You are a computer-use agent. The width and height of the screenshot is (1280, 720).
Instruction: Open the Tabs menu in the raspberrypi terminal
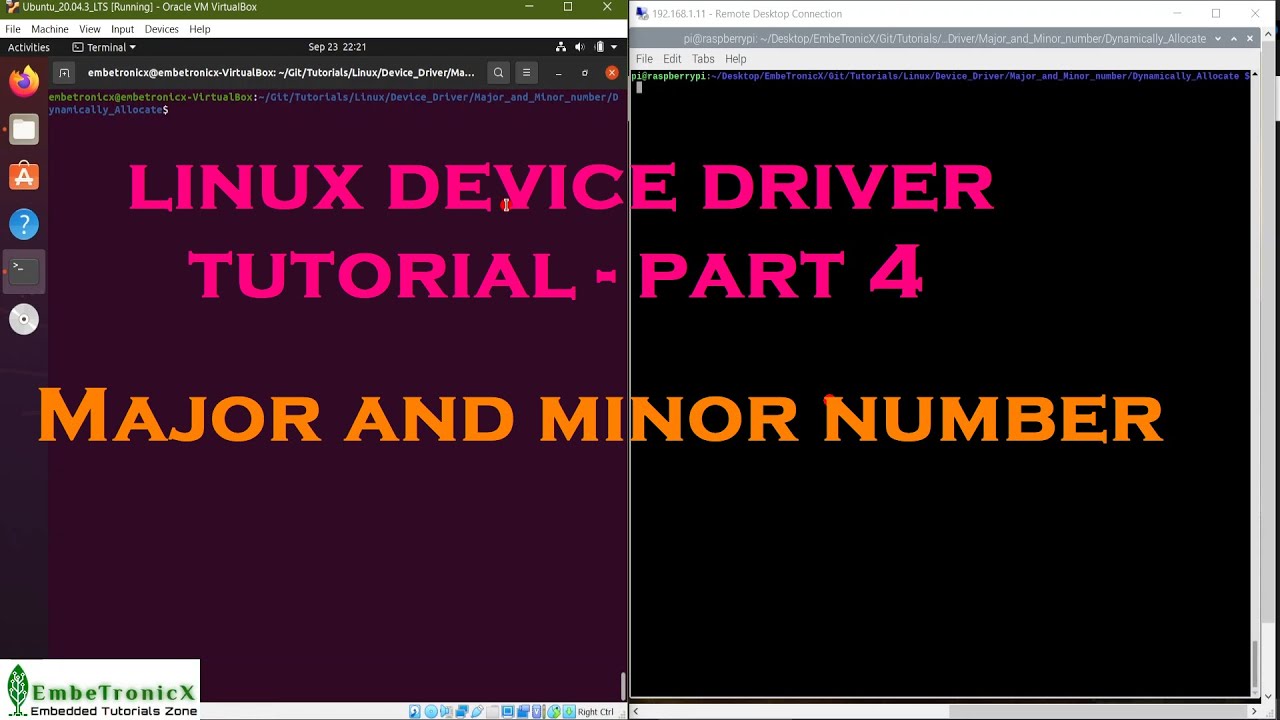coord(702,58)
